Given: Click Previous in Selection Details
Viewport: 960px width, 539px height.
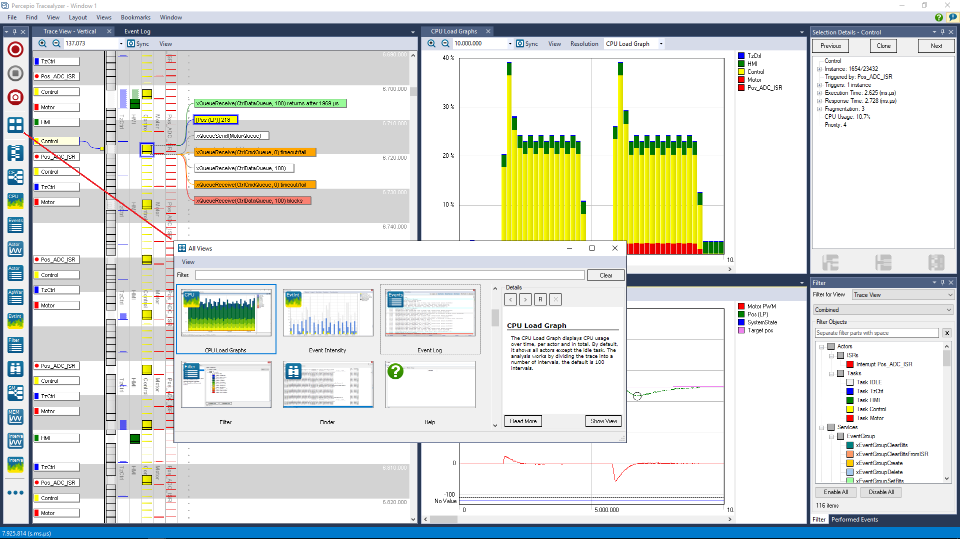Looking at the screenshot, I should tap(830, 46).
